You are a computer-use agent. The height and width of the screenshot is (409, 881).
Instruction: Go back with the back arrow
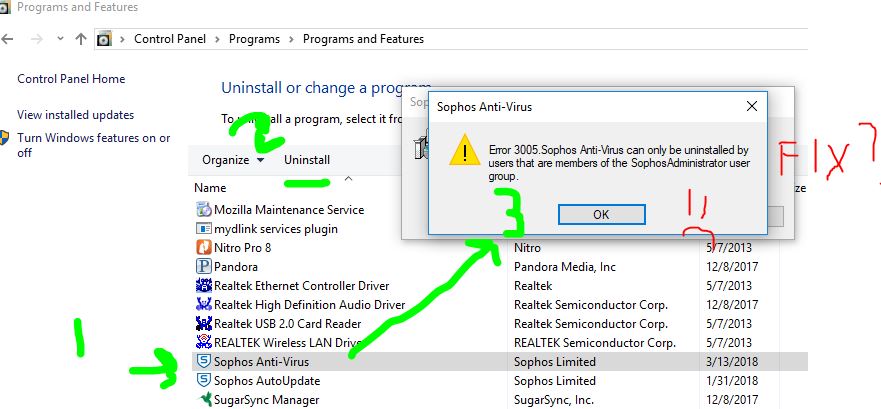7,39
